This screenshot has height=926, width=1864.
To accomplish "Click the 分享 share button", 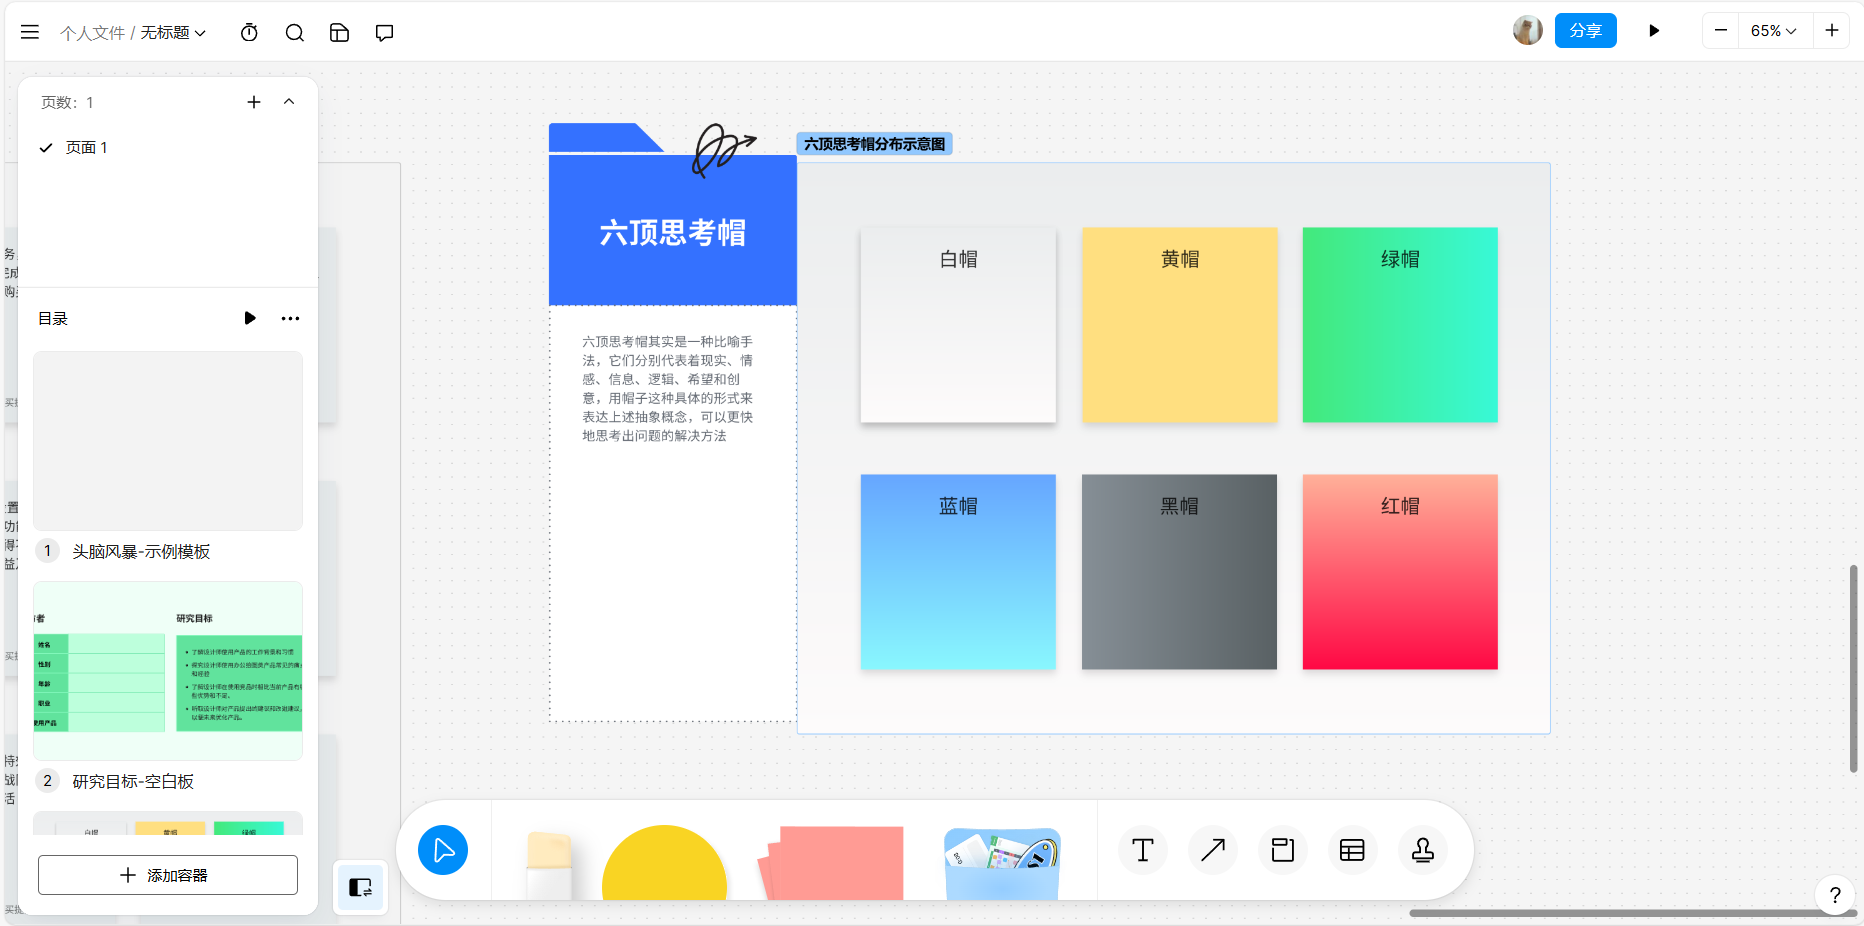I will coord(1585,31).
